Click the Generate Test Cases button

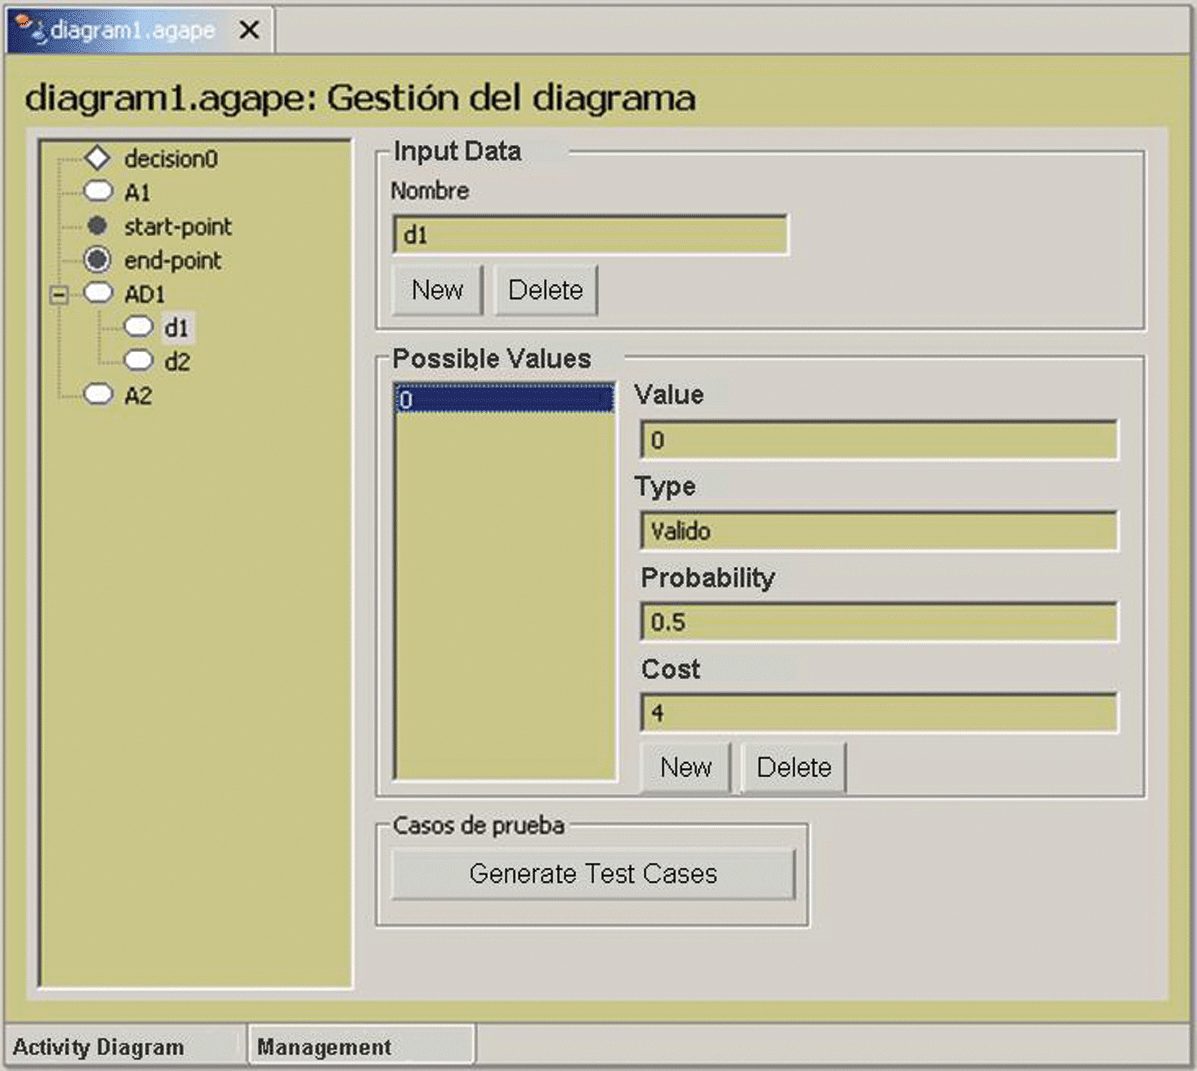[593, 874]
